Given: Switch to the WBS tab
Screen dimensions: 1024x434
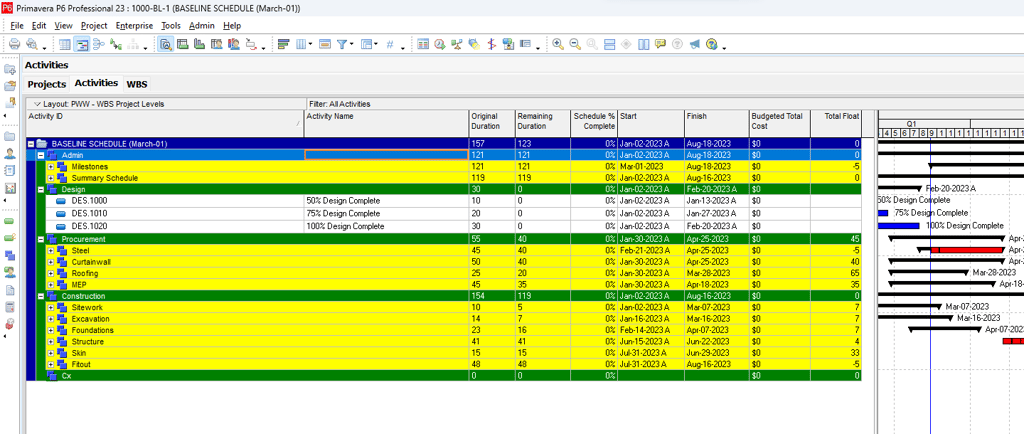Looking at the screenshot, I should point(137,84).
